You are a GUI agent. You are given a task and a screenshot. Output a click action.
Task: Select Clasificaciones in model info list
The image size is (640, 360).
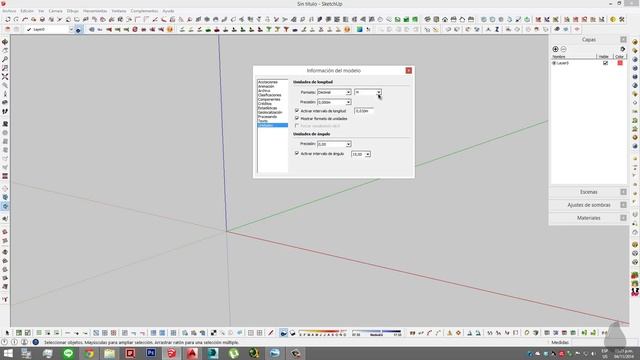pyautogui.click(x=269, y=95)
